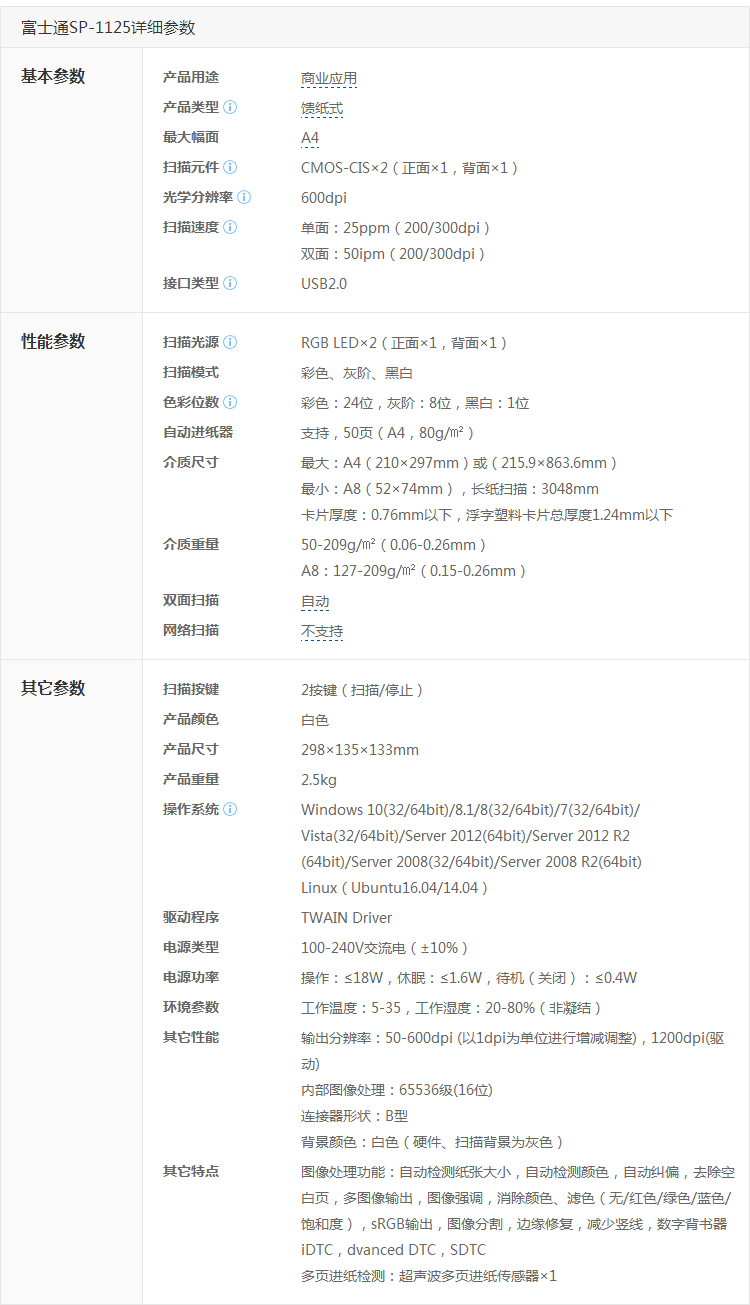The height and width of the screenshot is (1305, 750).
Task: Follow the A4 maximum format link
Action: (x=310, y=138)
